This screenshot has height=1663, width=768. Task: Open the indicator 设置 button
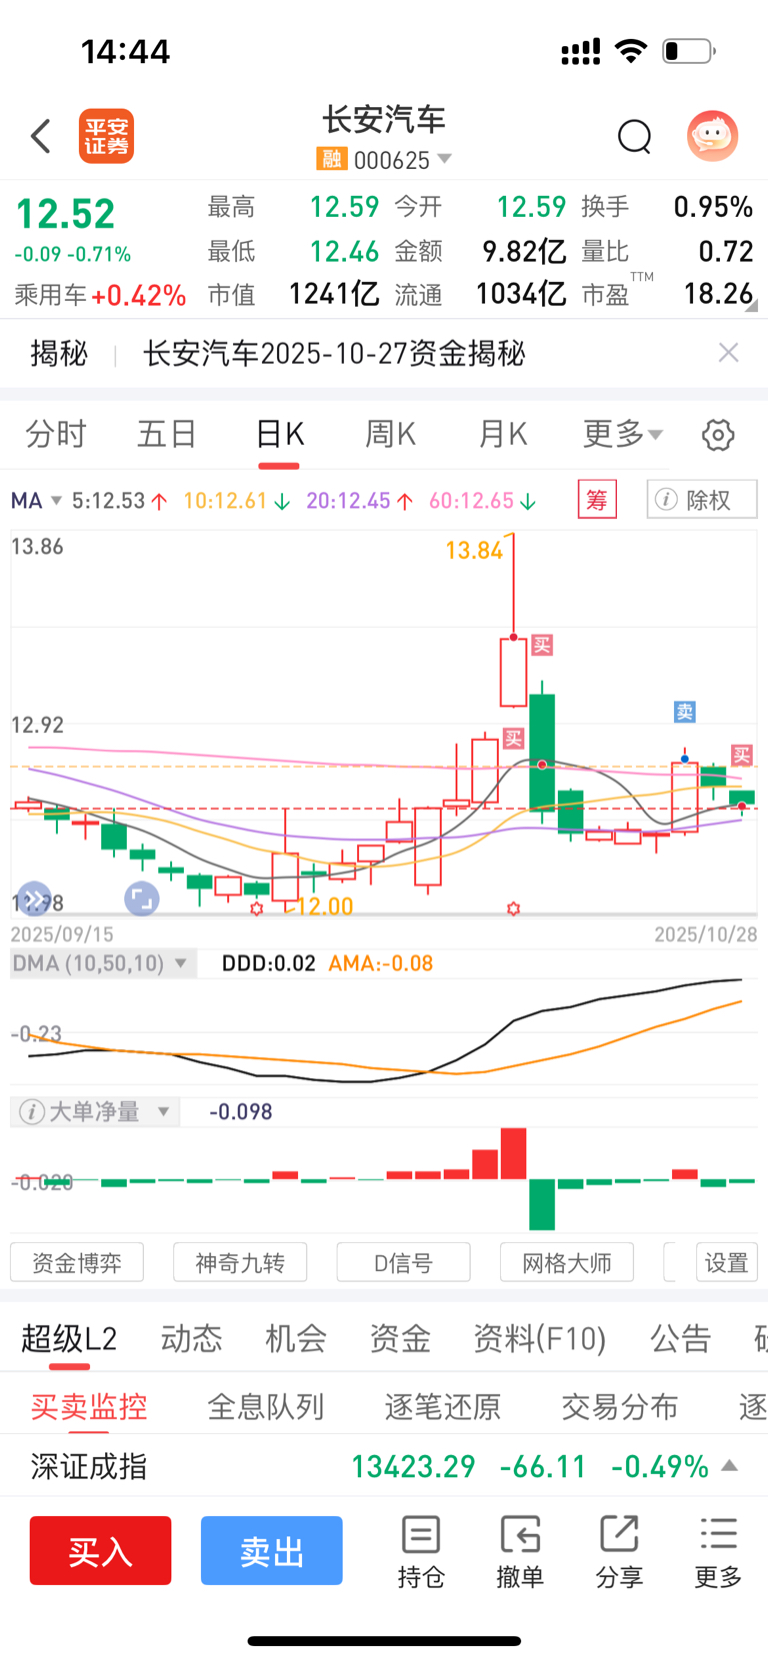[x=727, y=1262]
